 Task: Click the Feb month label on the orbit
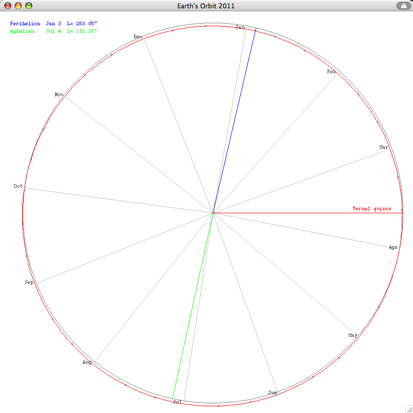point(331,72)
